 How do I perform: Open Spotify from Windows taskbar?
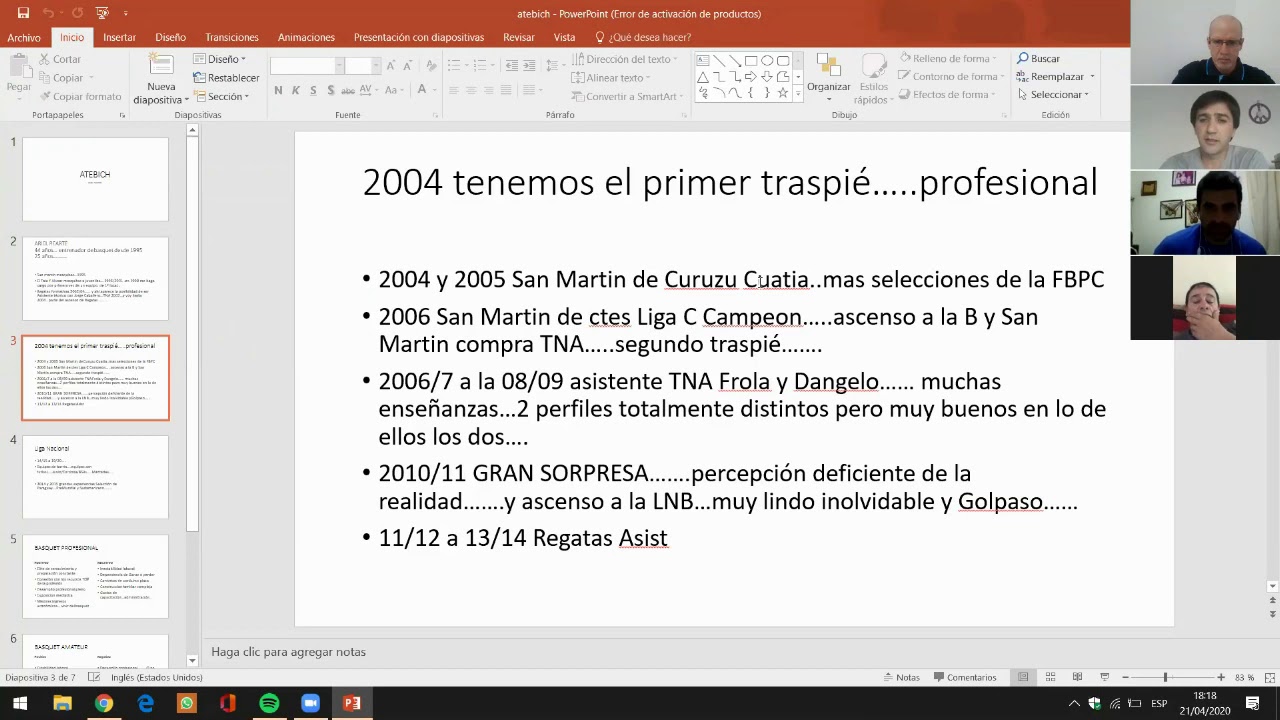click(x=269, y=703)
